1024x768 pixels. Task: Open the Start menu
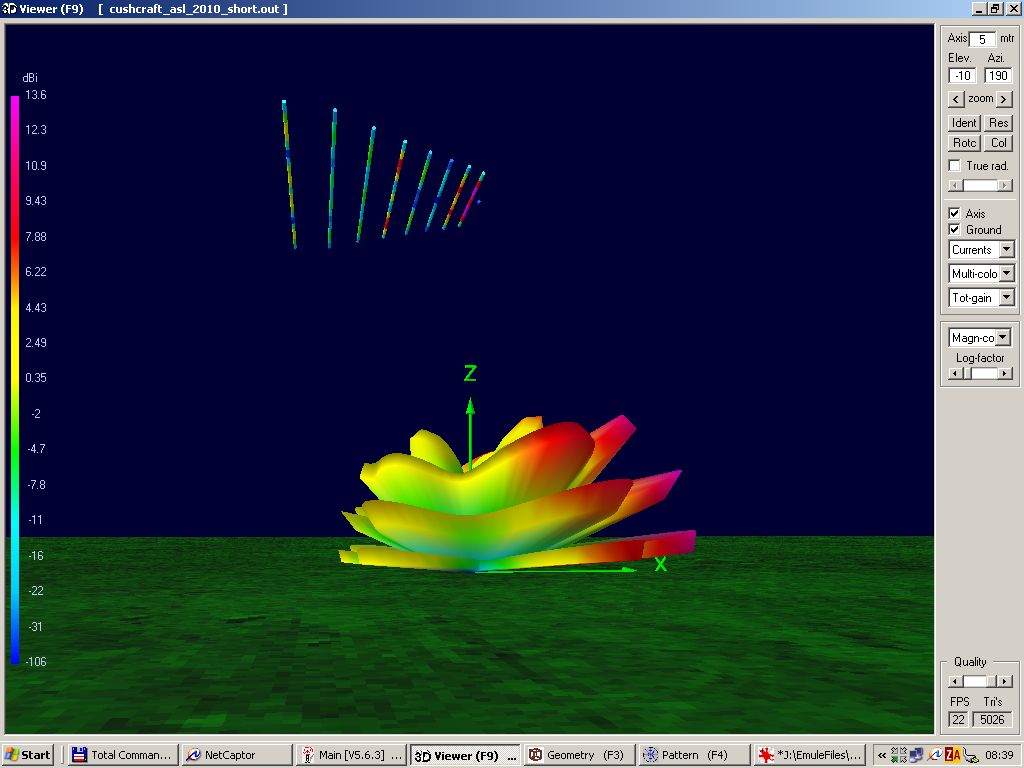[27, 755]
